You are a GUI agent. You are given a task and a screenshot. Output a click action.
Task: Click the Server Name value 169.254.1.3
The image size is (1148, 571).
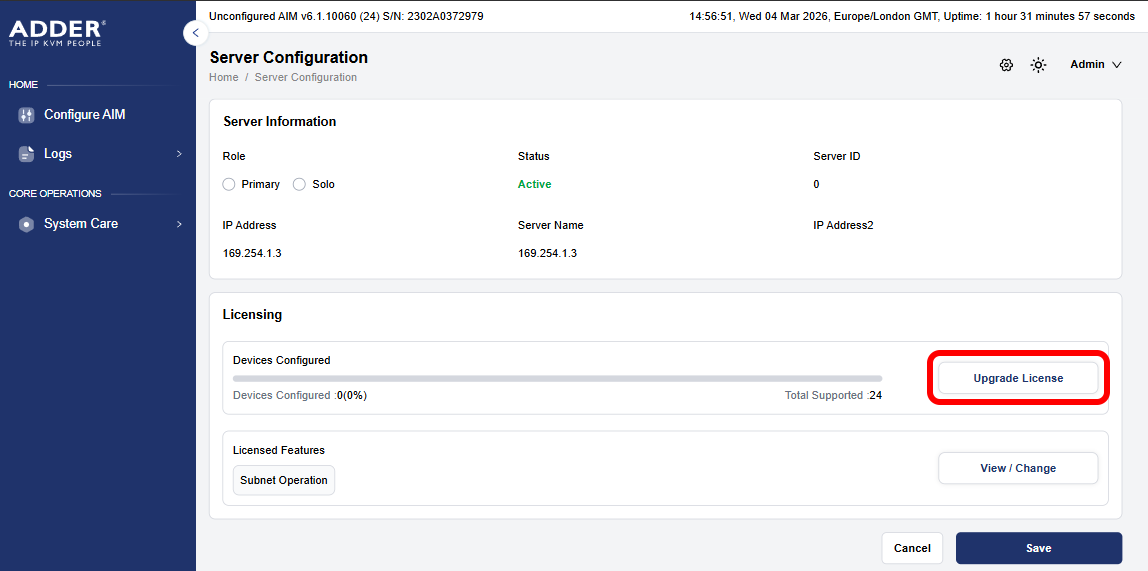[548, 253]
